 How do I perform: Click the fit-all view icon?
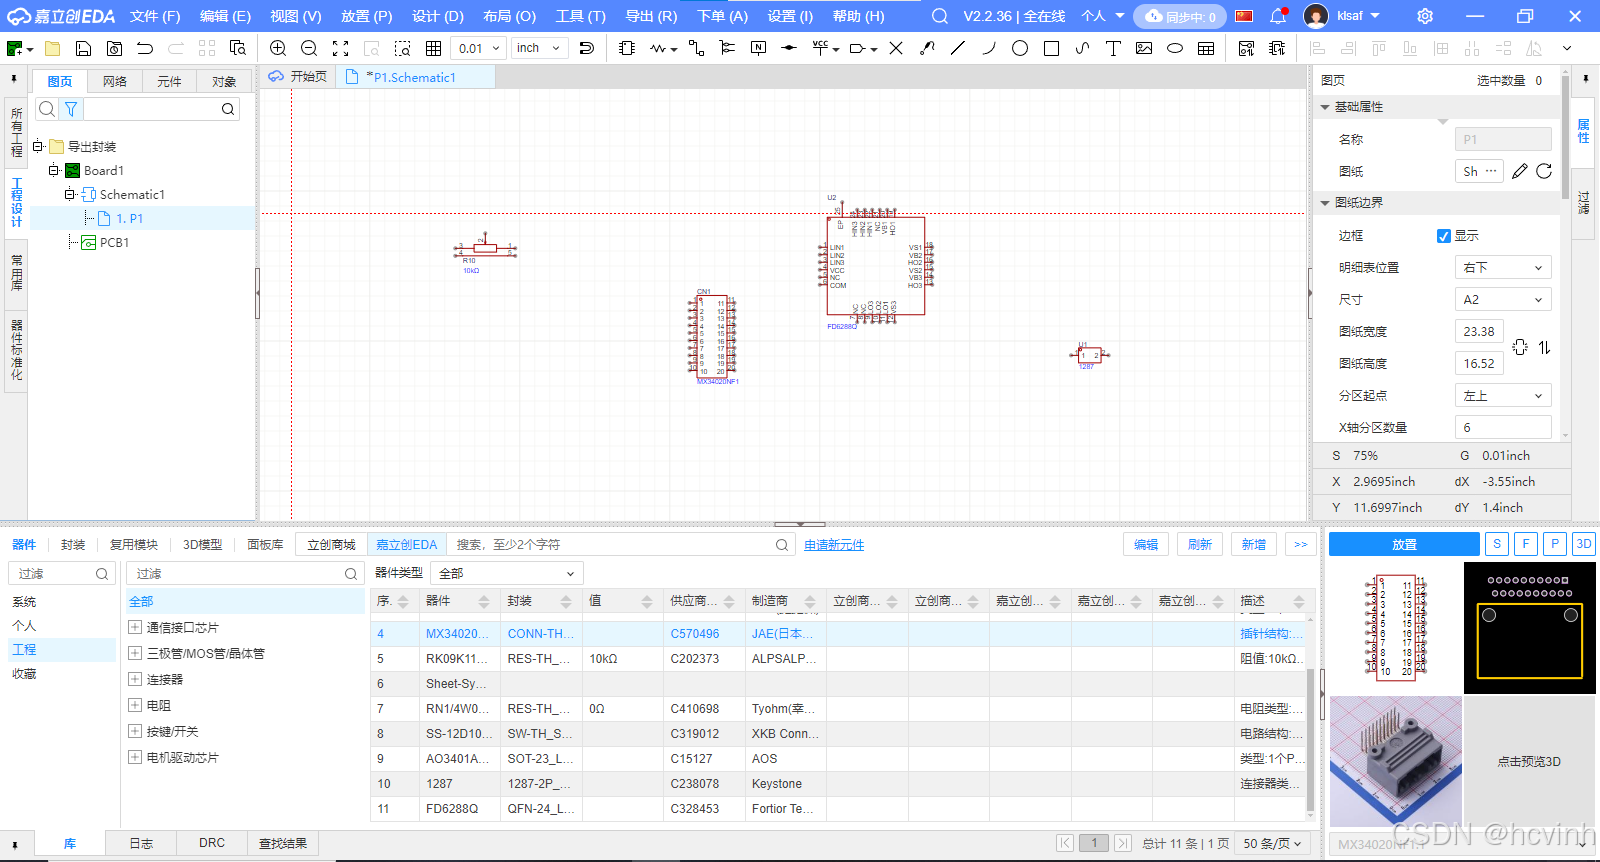tap(340, 48)
